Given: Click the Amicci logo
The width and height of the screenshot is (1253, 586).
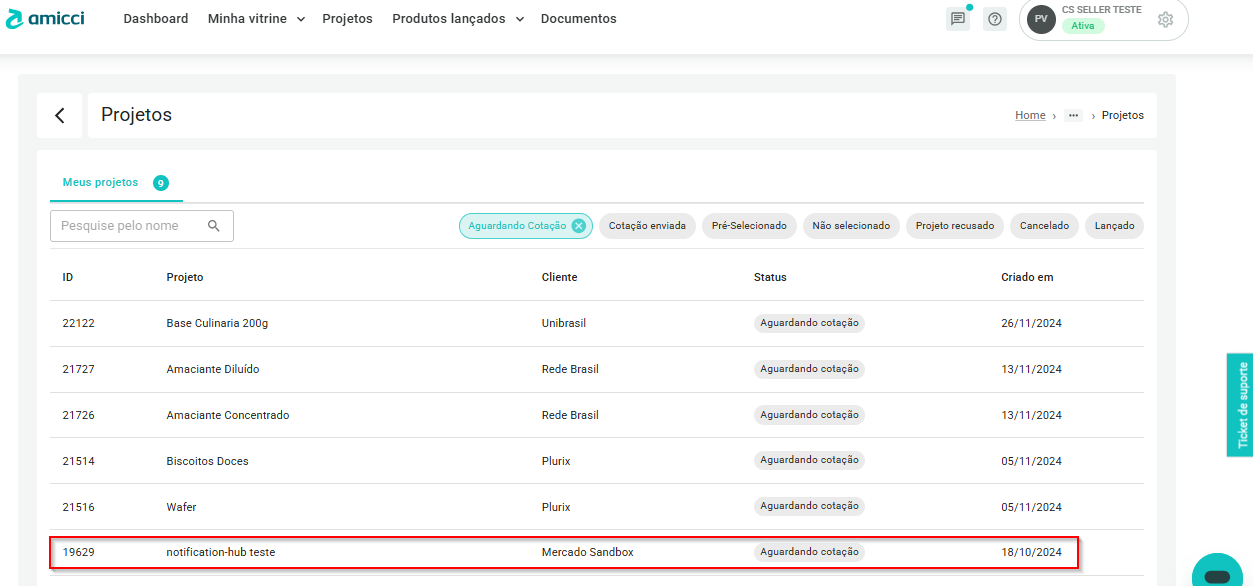Looking at the screenshot, I should 45,19.
